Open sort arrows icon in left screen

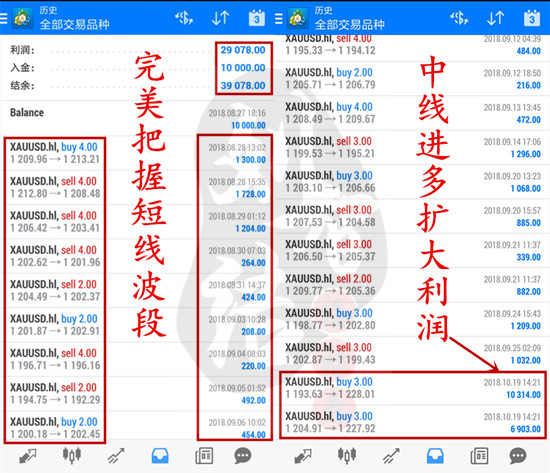click(x=221, y=18)
